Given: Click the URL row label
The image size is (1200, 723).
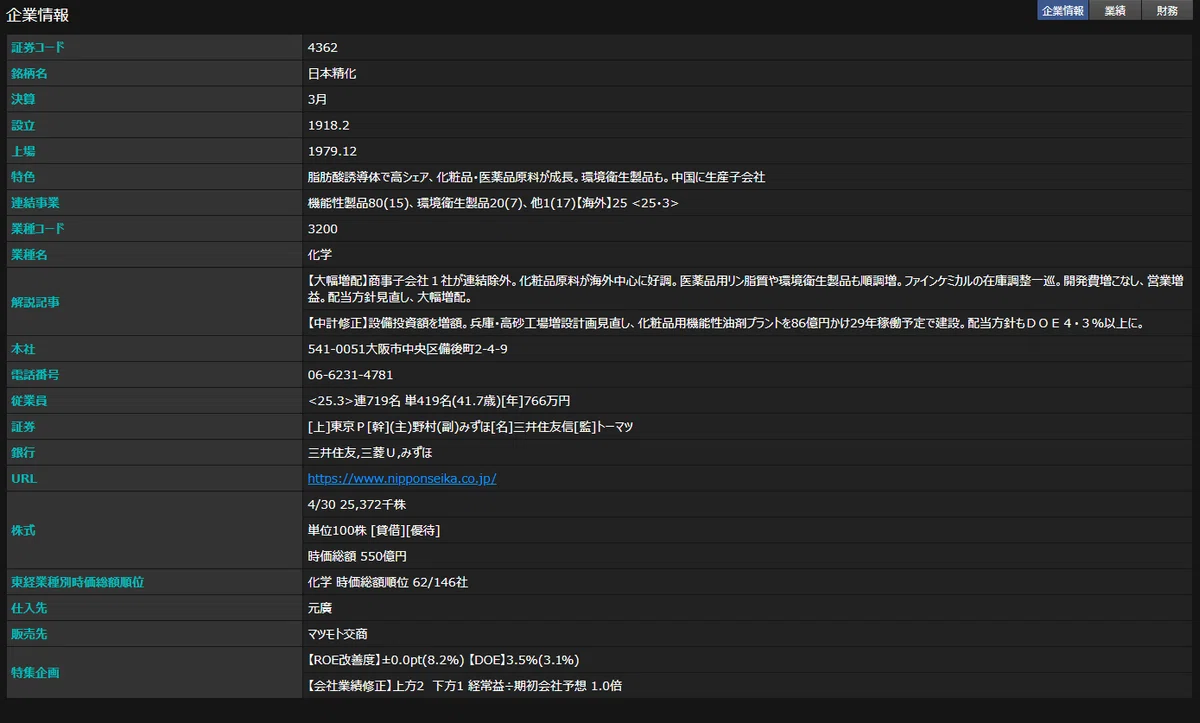Looking at the screenshot, I should [x=23, y=479].
